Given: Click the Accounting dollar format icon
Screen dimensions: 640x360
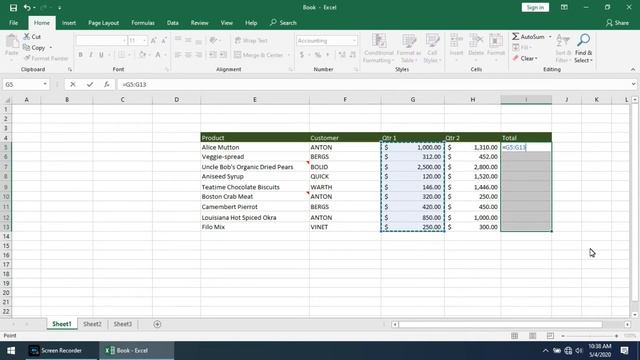Looking at the screenshot, I should (x=302, y=55).
